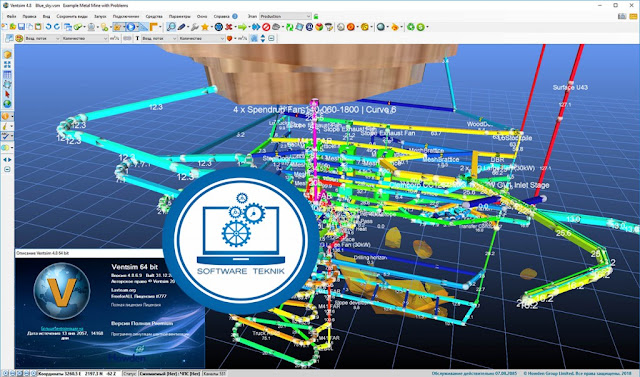Screen dimensions: 640x377
Task: Click the website link under the V logo
Action: tap(61, 328)
